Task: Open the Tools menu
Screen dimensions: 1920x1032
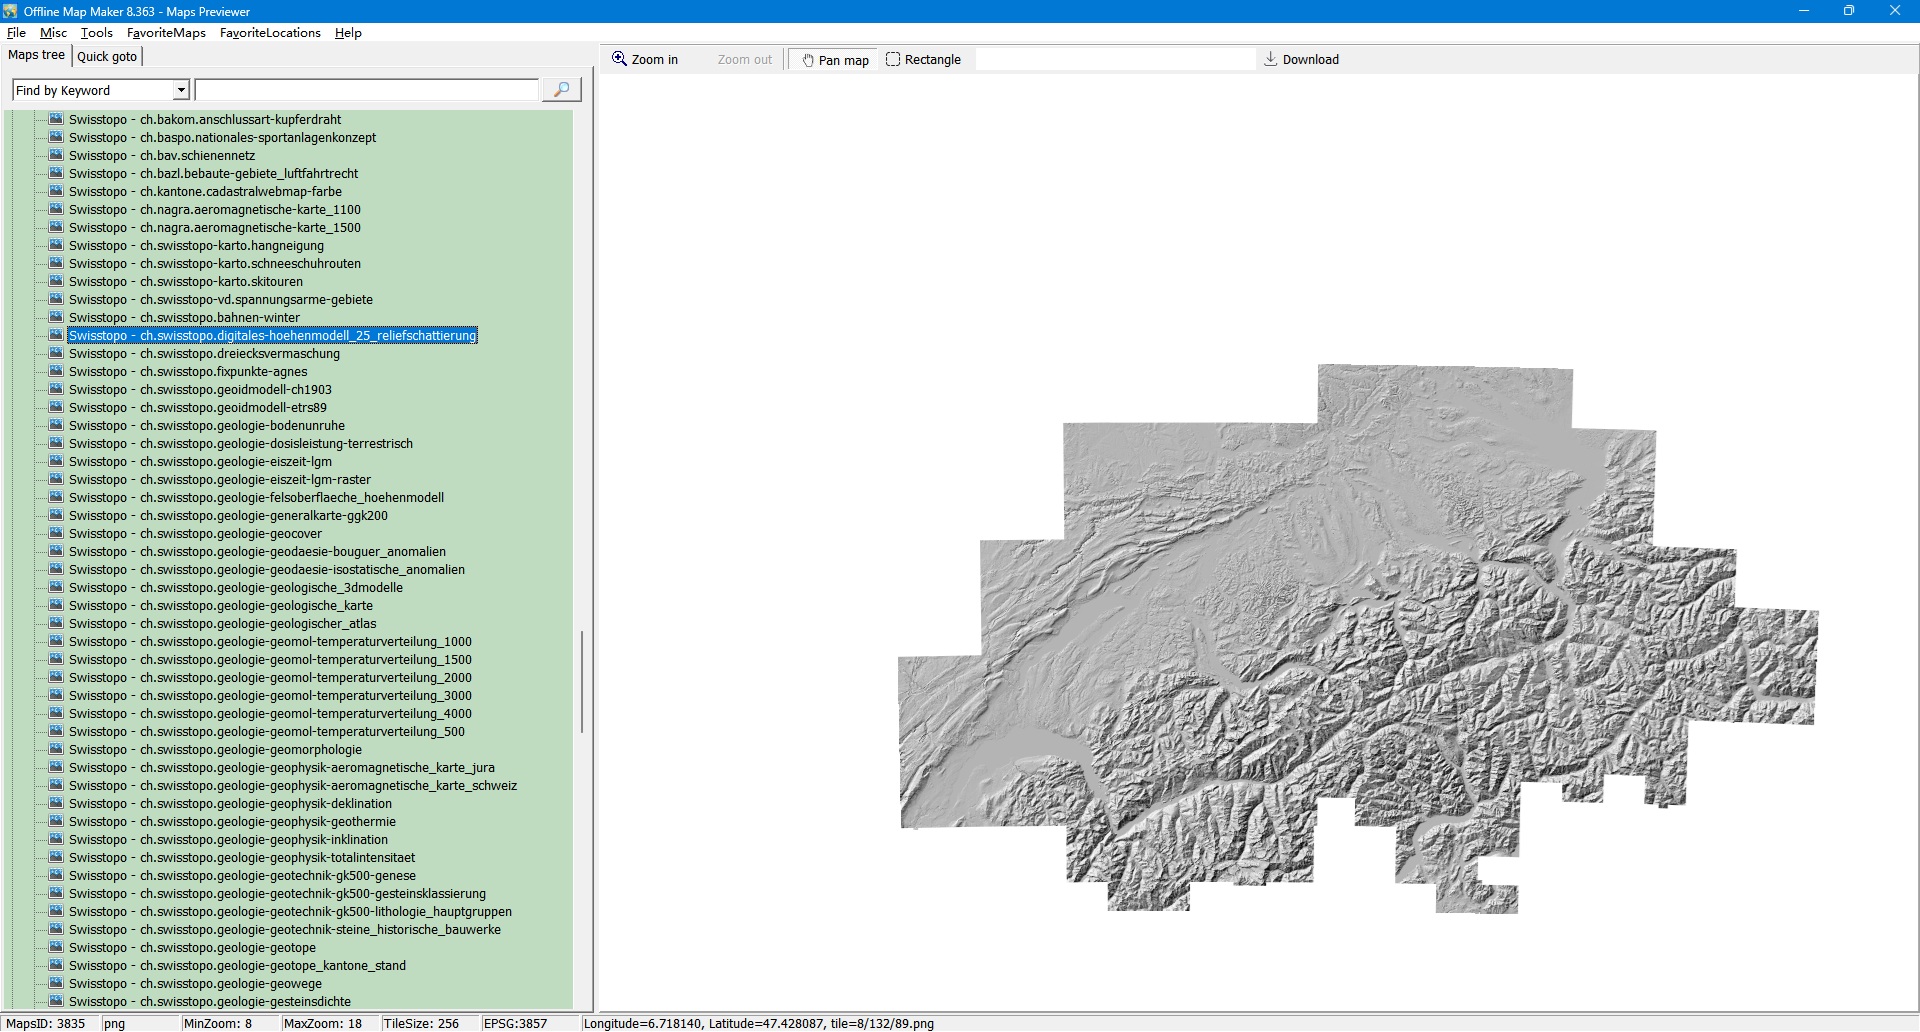Action: pos(96,33)
